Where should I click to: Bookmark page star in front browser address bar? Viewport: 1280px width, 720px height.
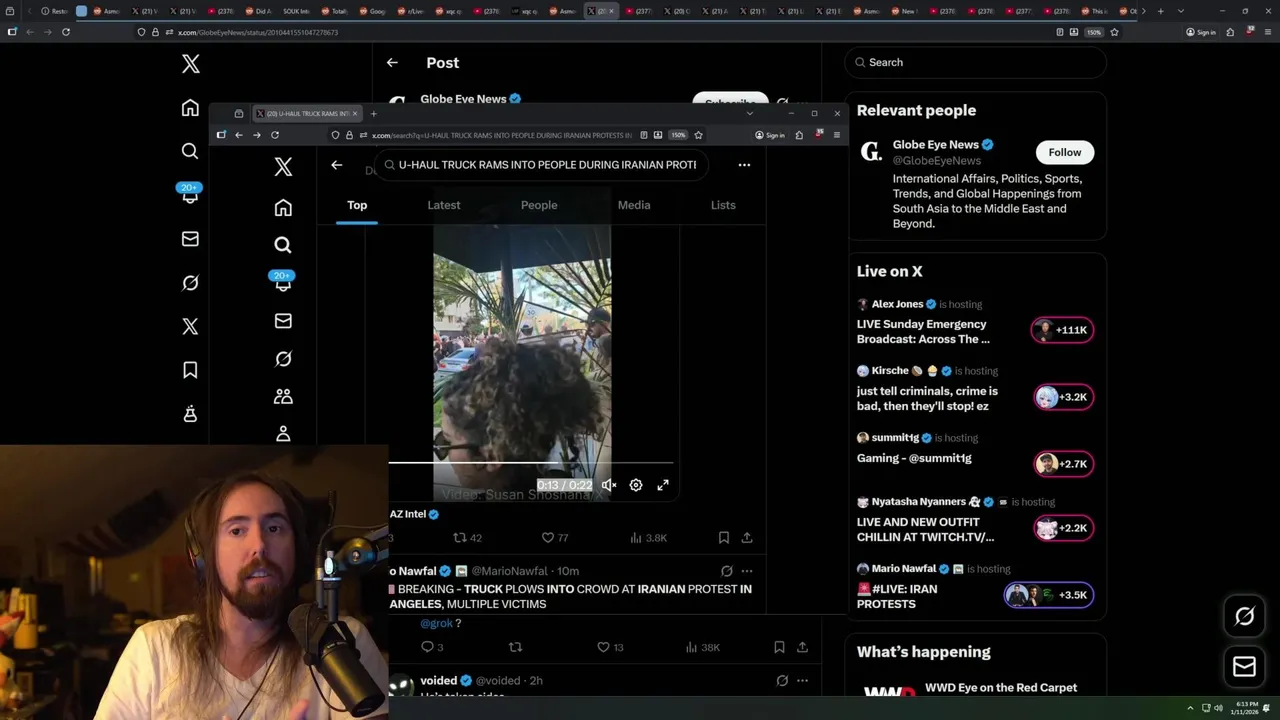click(x=698, y=135)
